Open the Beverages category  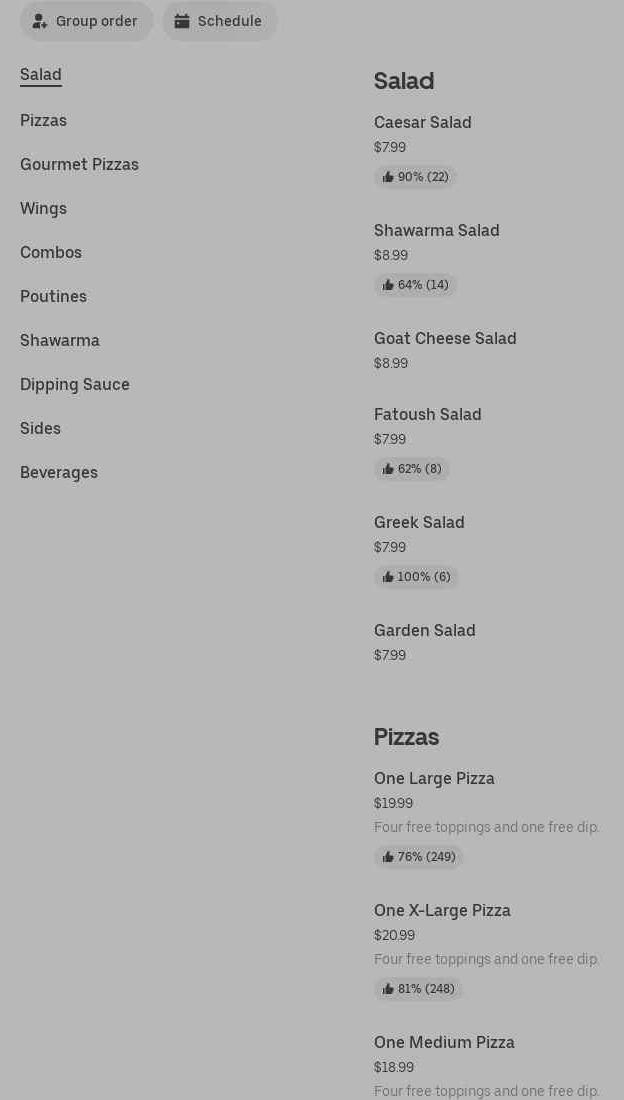[x=59, y=472]
